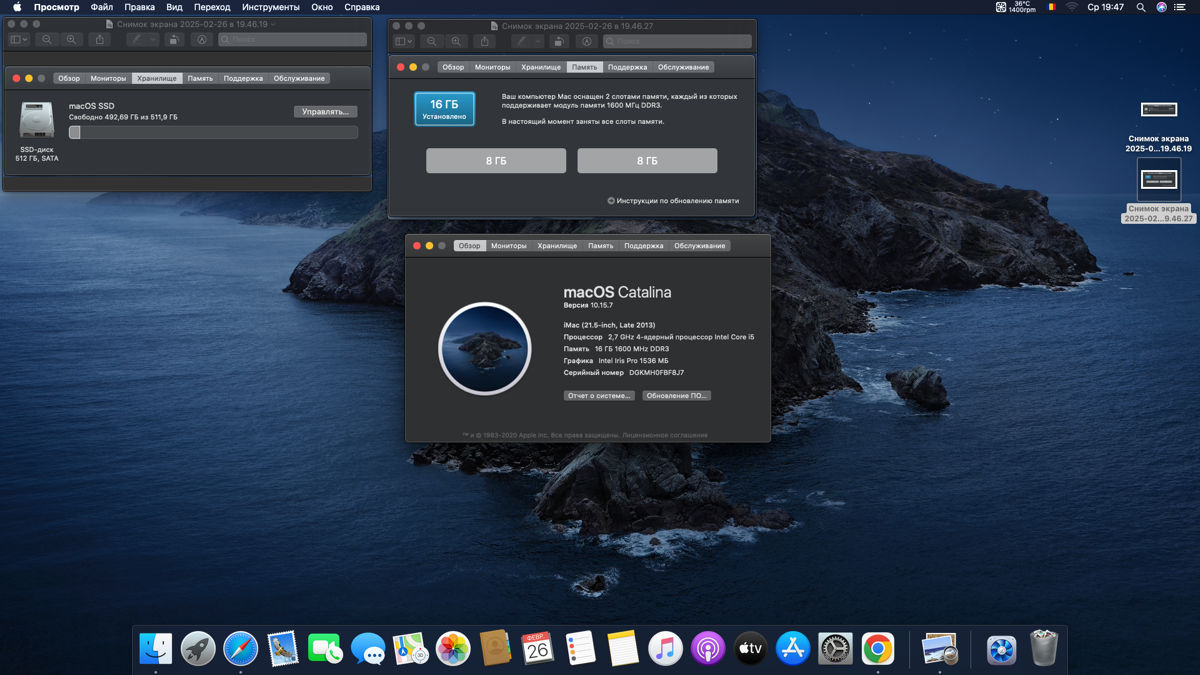Toggle Markup toolbar in left Preview window
The width and height of the screenshot is (1200, 675).
(x=202, y=40)
